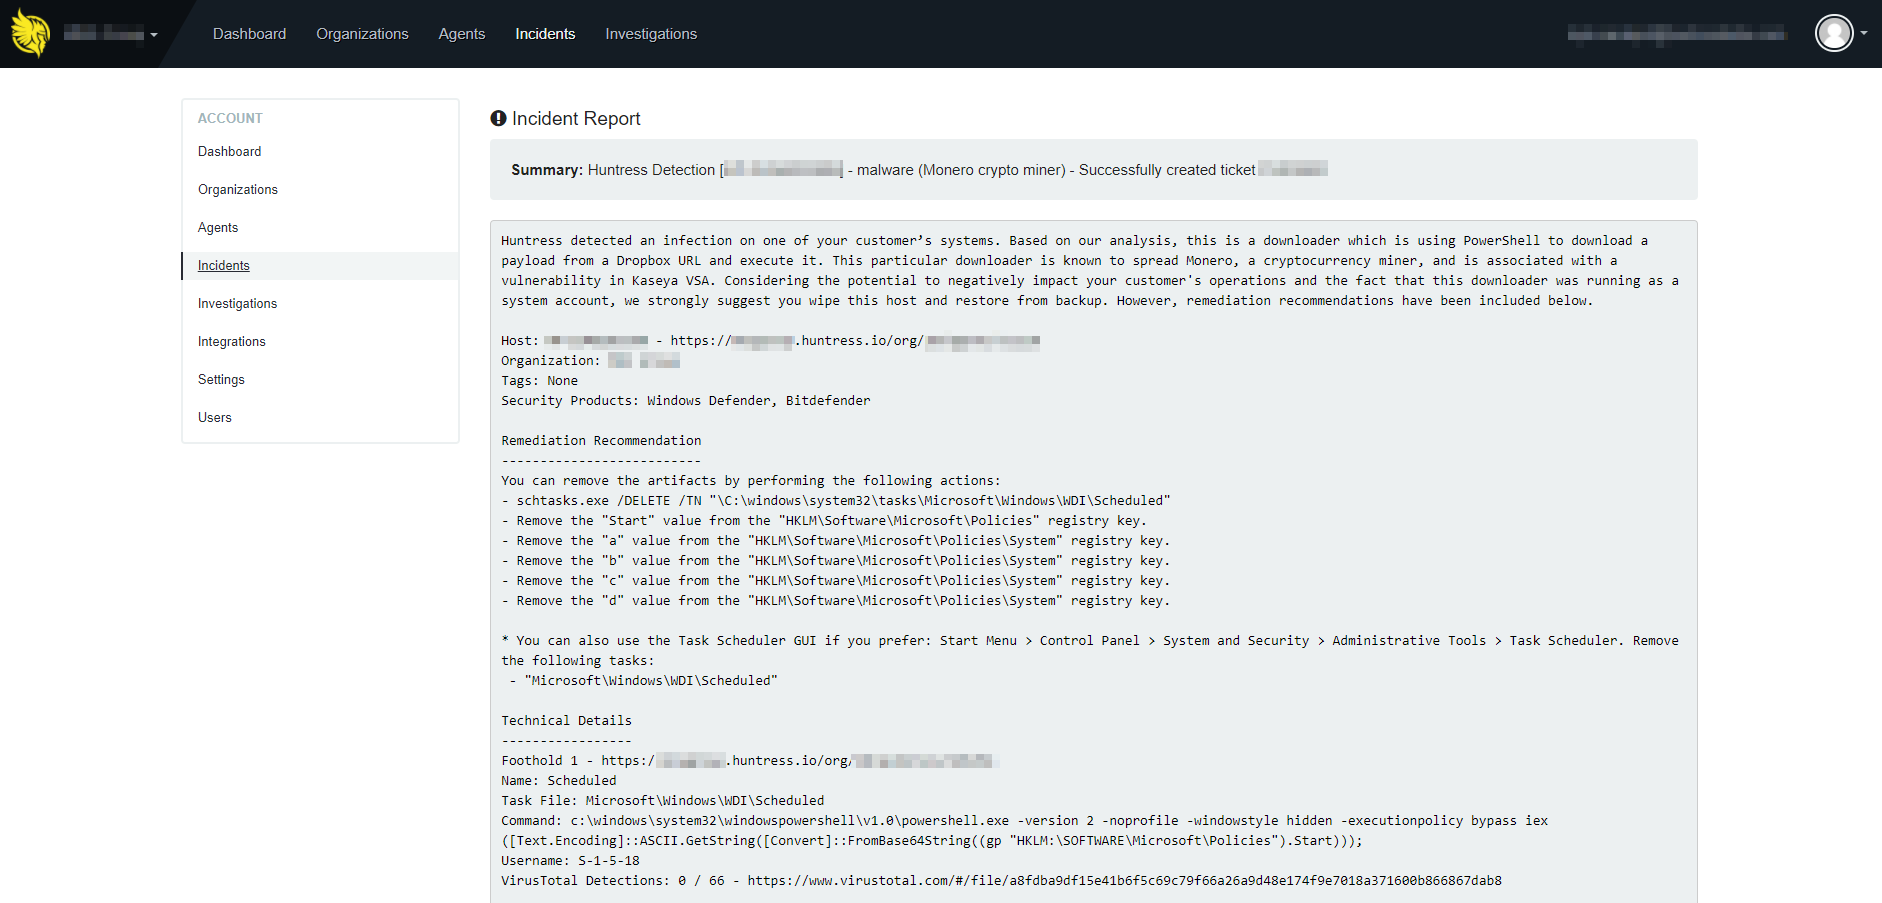Click the Huntress logo in the navbar
The height and width of the screenshot is (903, 1882).
tap(31, 33)
